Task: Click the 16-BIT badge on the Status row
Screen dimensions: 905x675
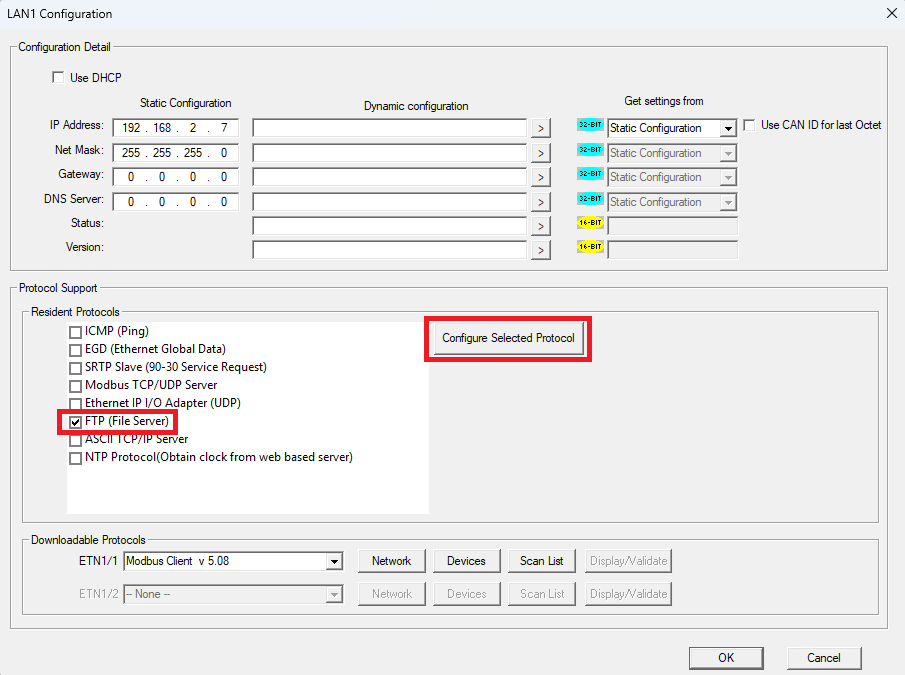Action: (x=590, y=223)
